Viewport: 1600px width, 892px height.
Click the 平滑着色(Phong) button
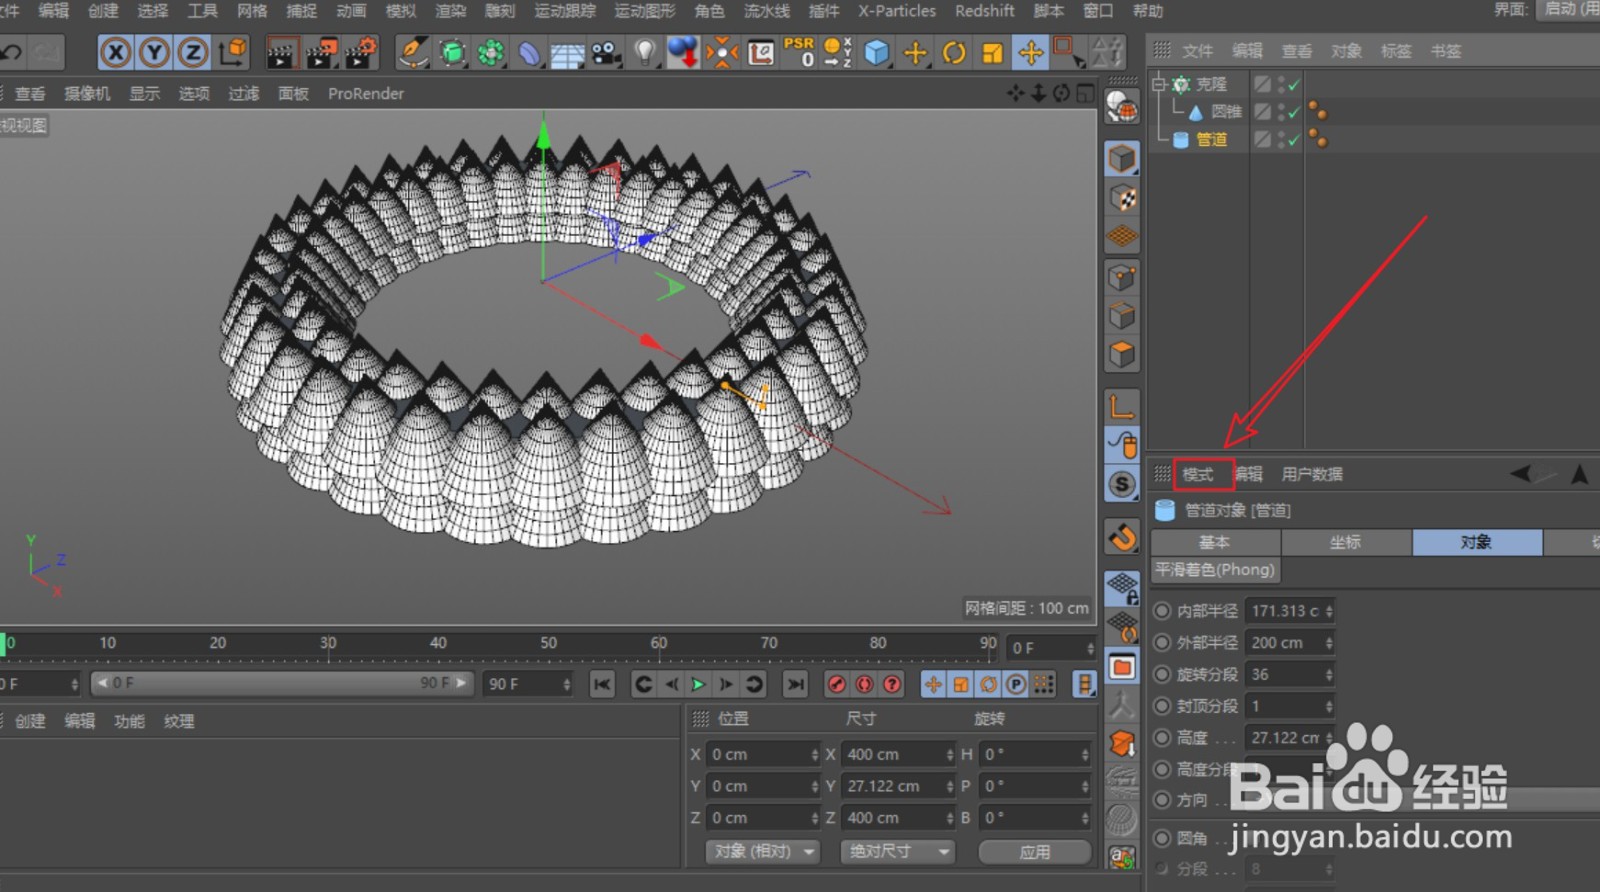pyautogui.click(x=1215, y=570)
